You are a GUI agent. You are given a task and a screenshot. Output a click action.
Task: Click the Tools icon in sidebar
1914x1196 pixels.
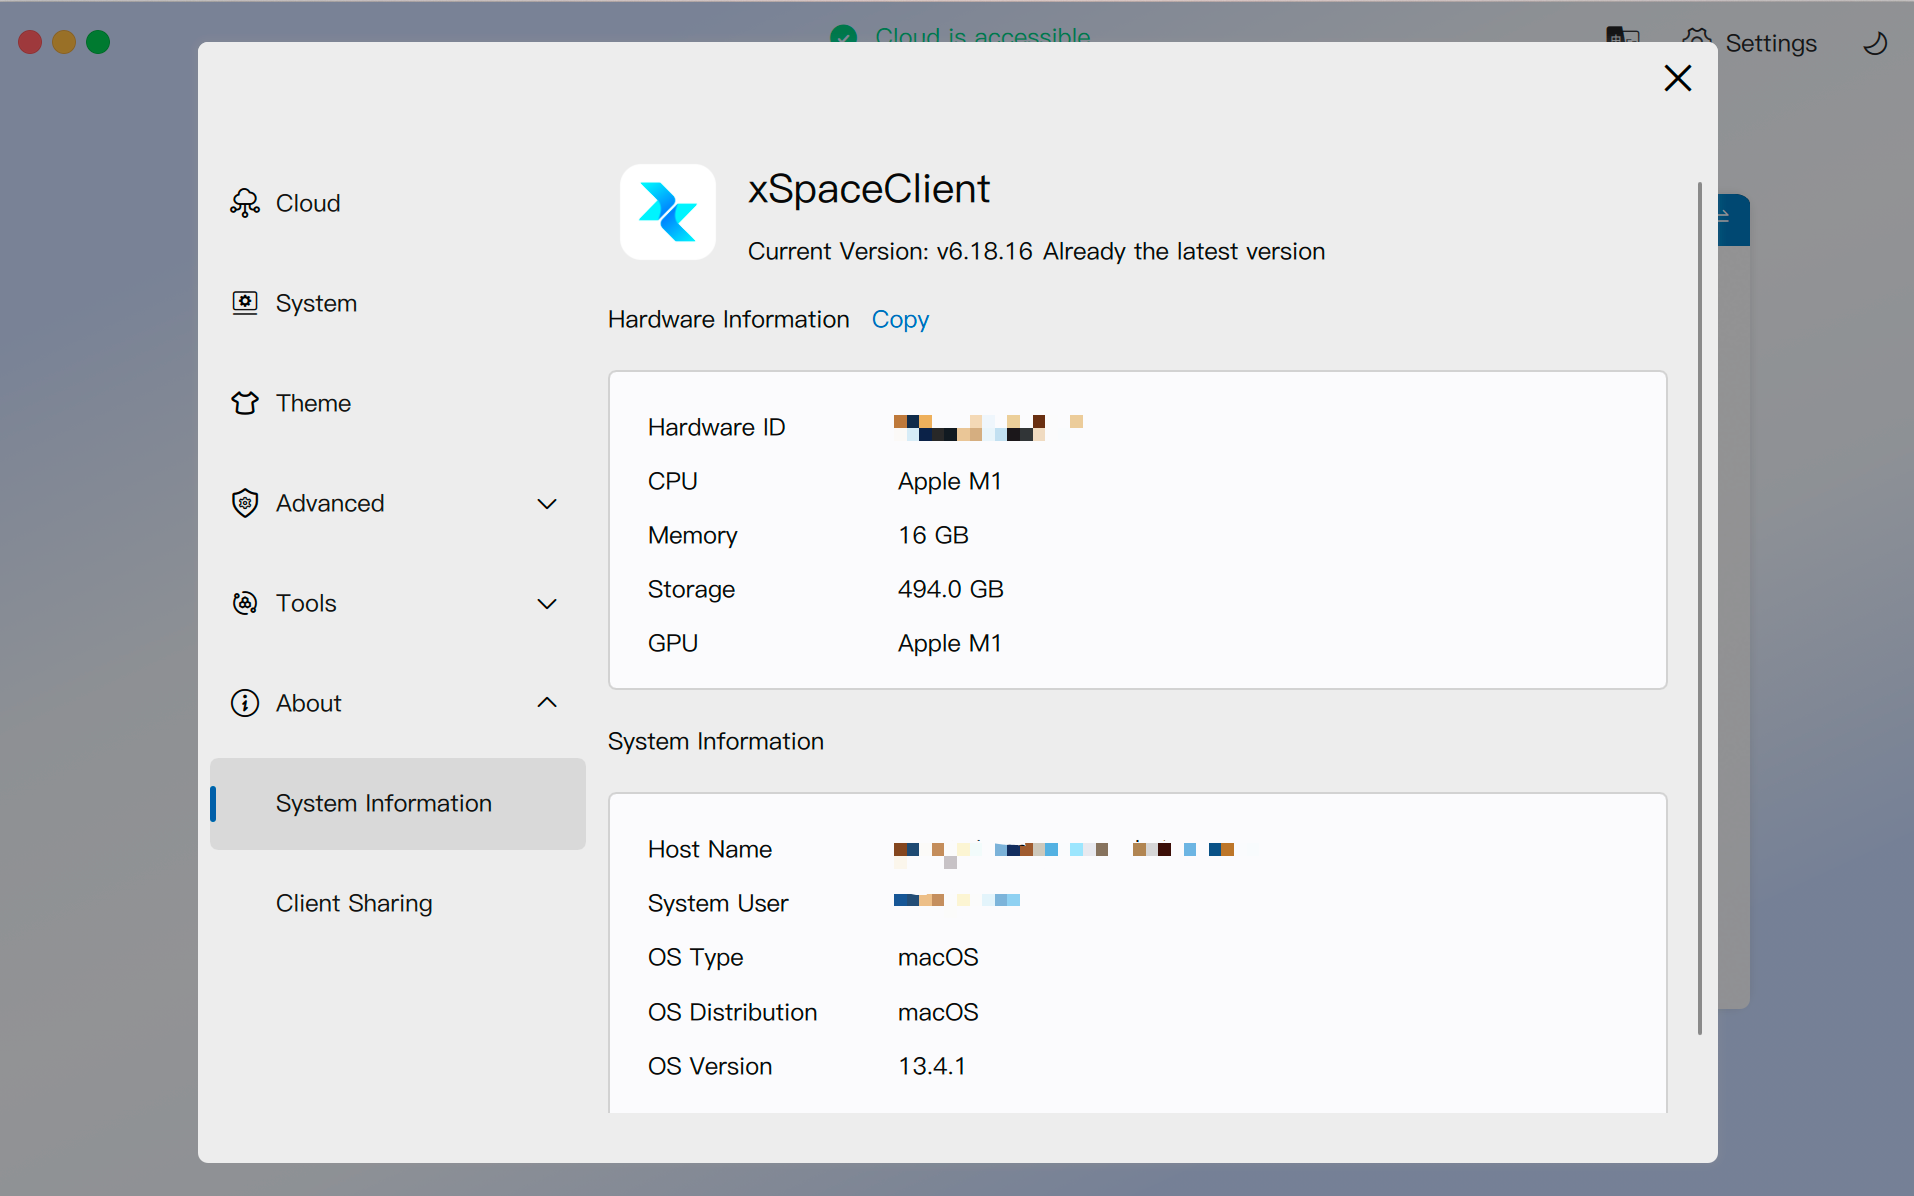pos(245,603)
